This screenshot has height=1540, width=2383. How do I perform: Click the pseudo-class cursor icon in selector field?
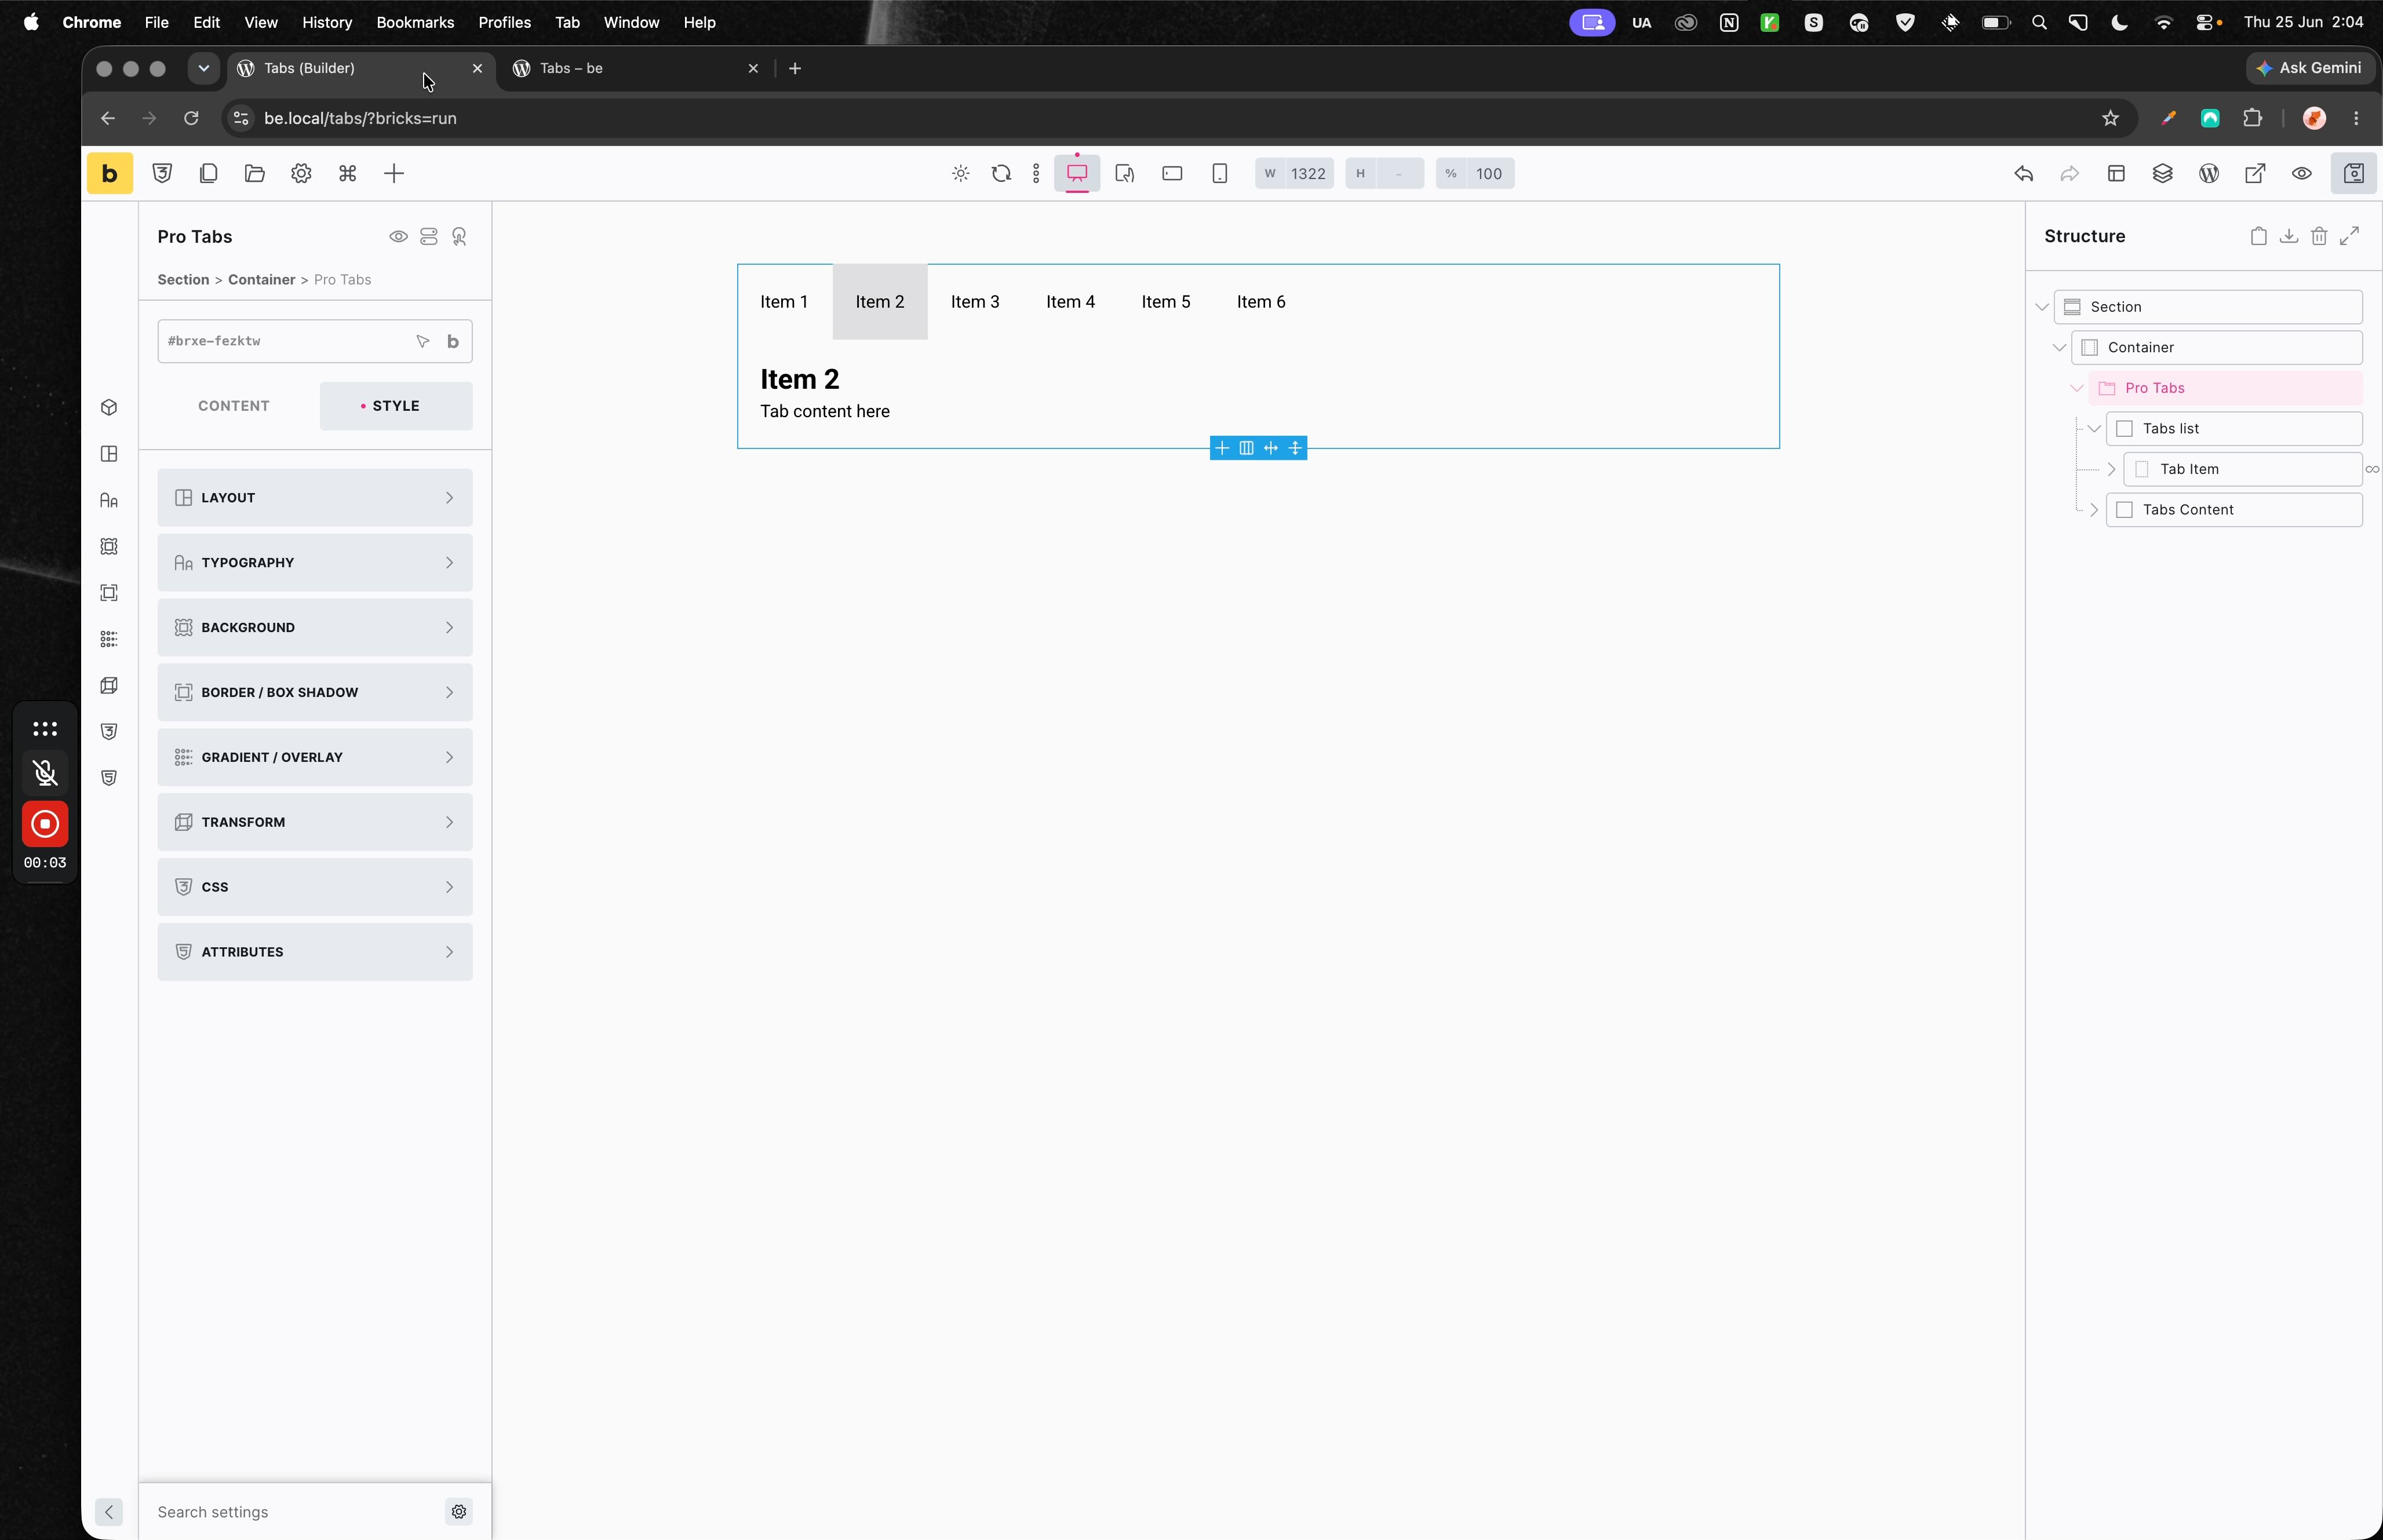423,341
